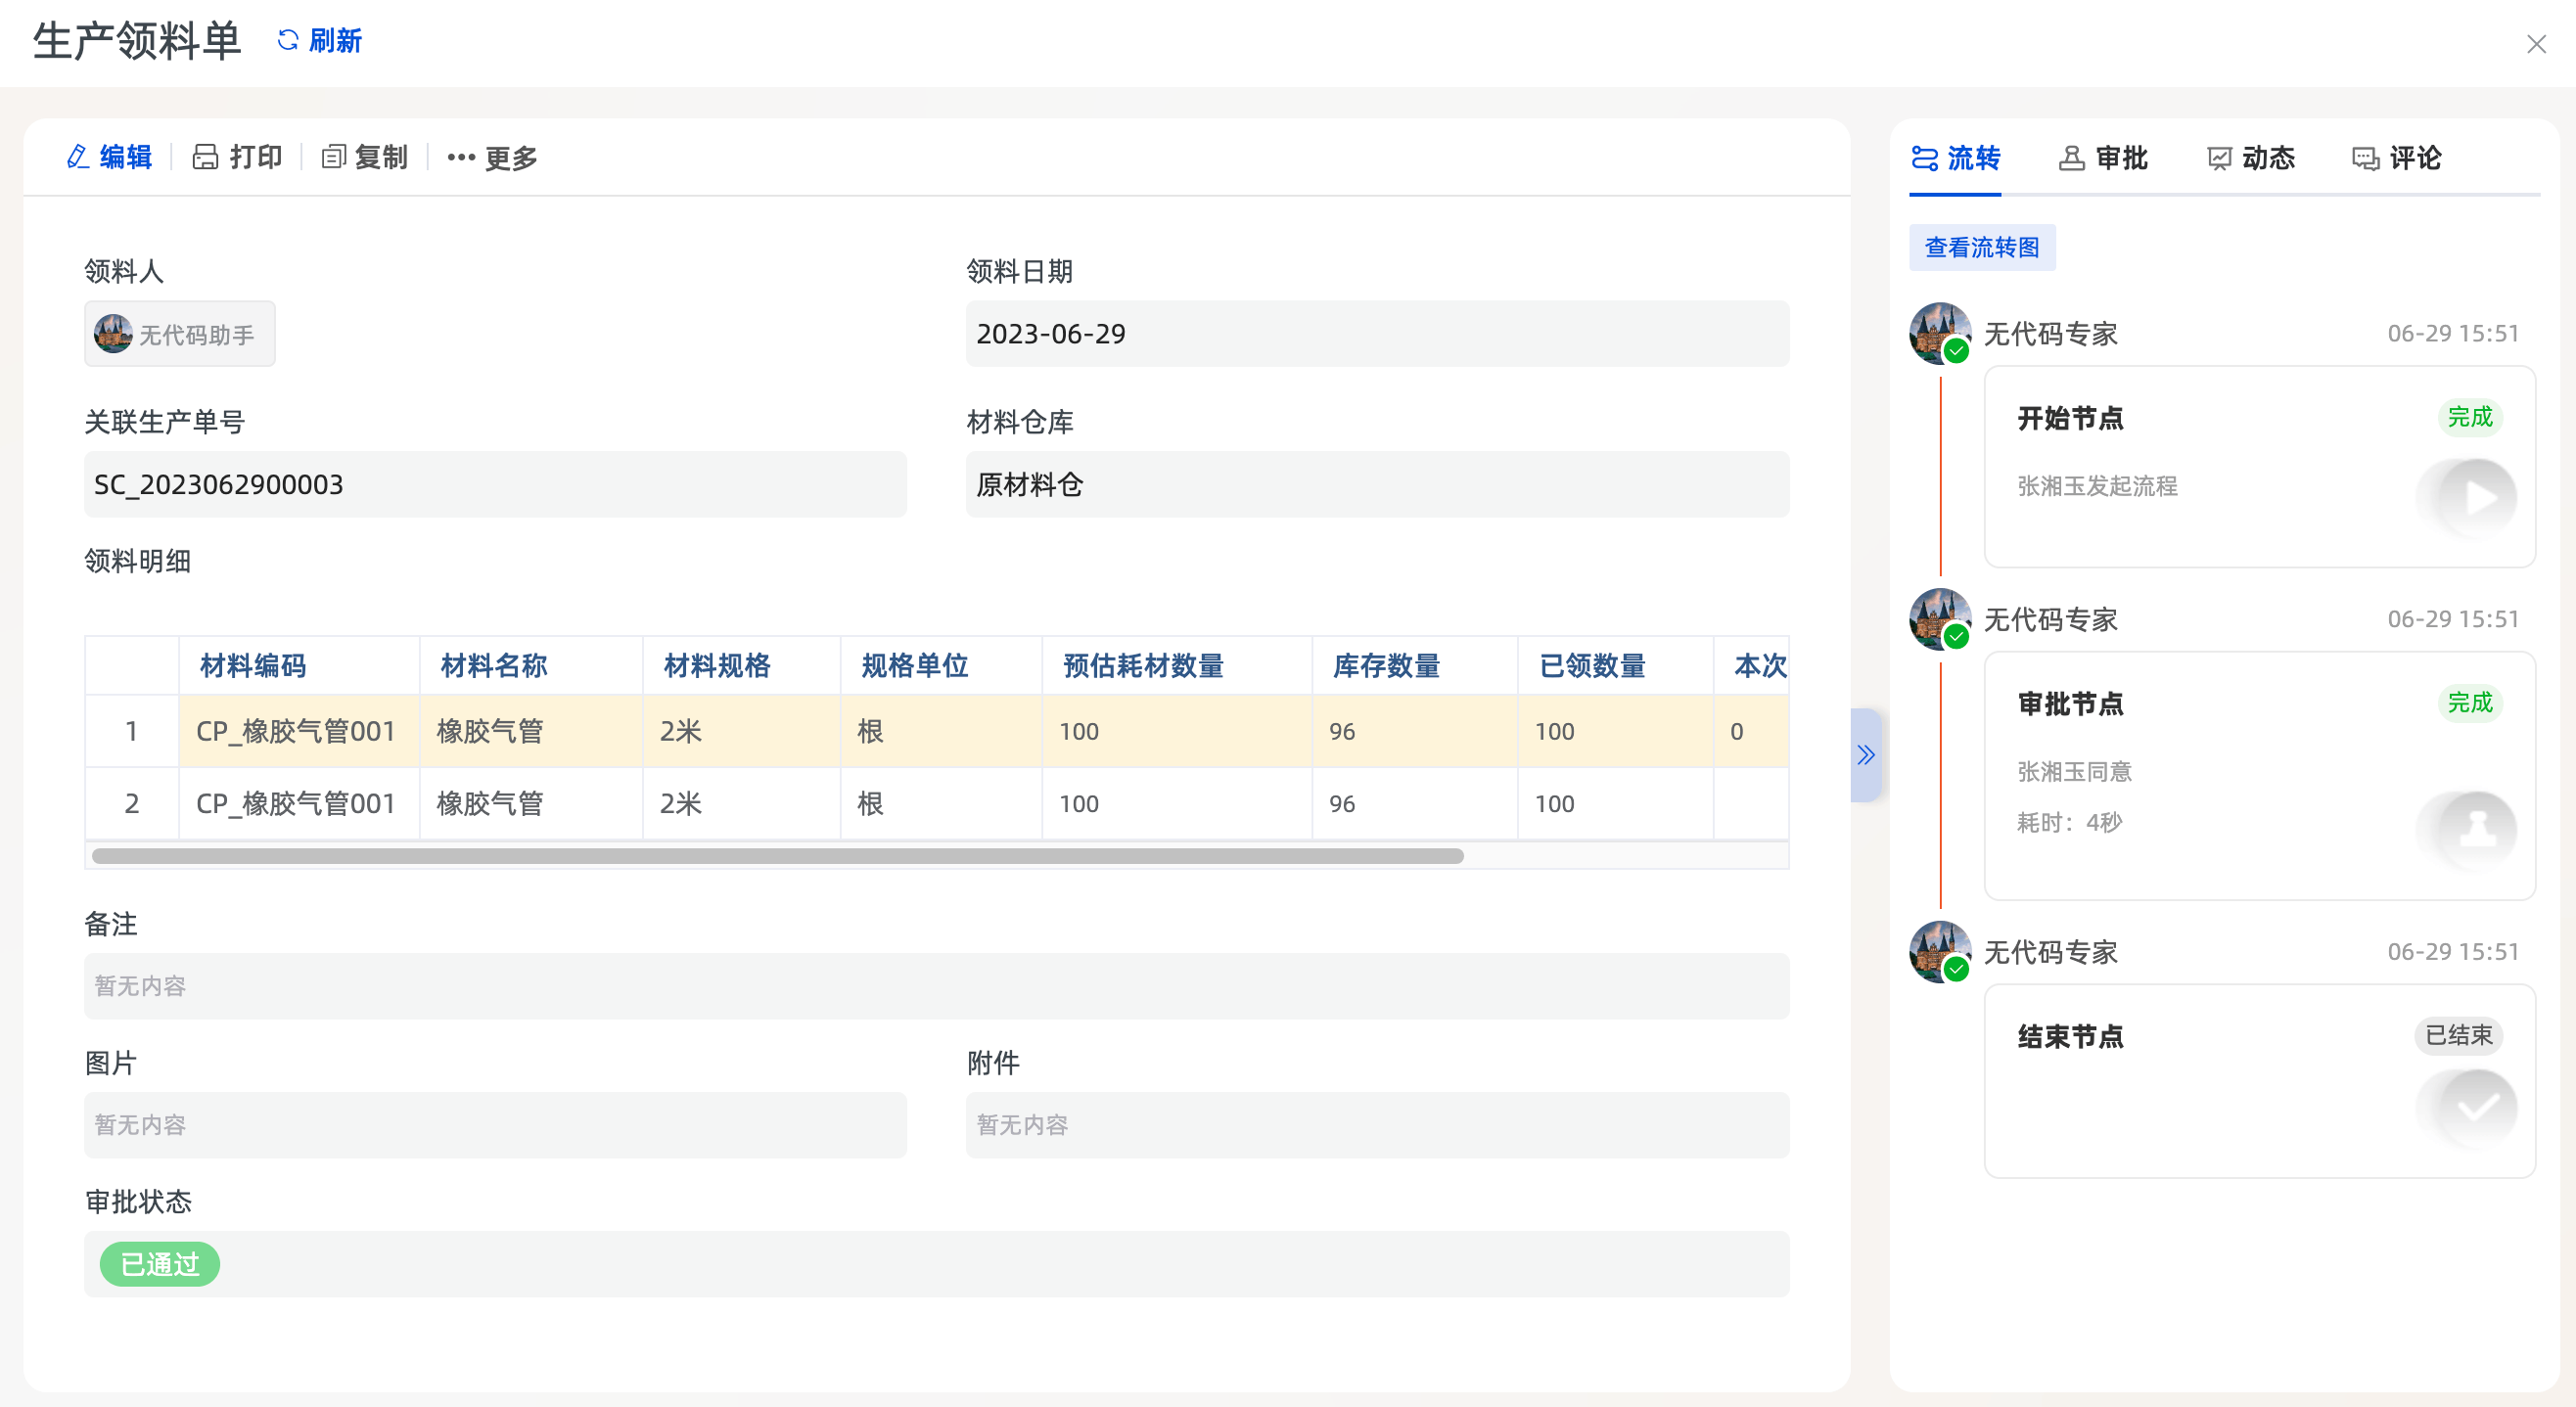Click the refresh icon beside the title
The height and width of the screenshot is (1407, 2576).
point(288,40)
